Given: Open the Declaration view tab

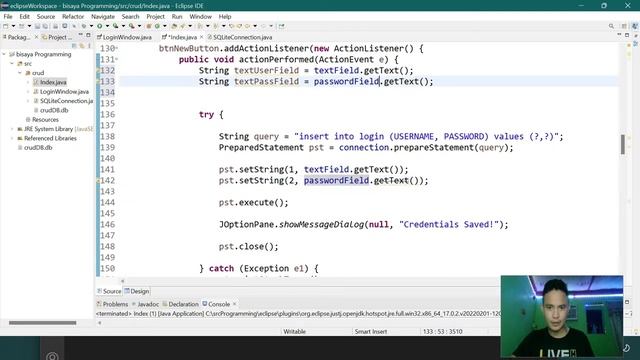Looking at the screenshot, I should pyautogui.click(x=180, y=304).
